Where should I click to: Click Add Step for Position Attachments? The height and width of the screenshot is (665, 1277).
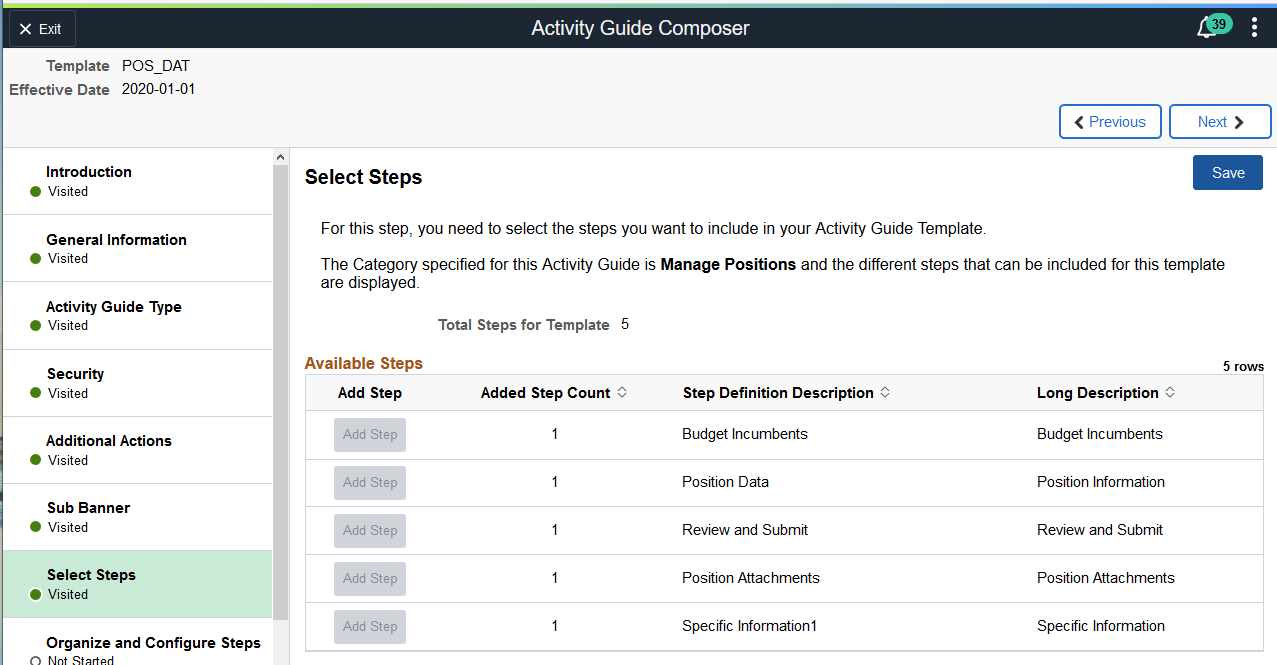click(x=370, y=579)
